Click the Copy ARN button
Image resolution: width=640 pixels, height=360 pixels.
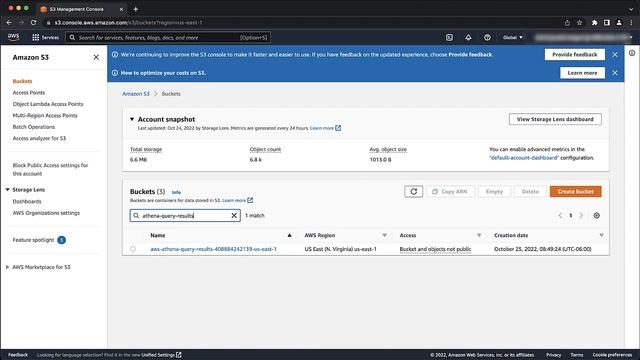pyautogui.click(x=450, y=191)
